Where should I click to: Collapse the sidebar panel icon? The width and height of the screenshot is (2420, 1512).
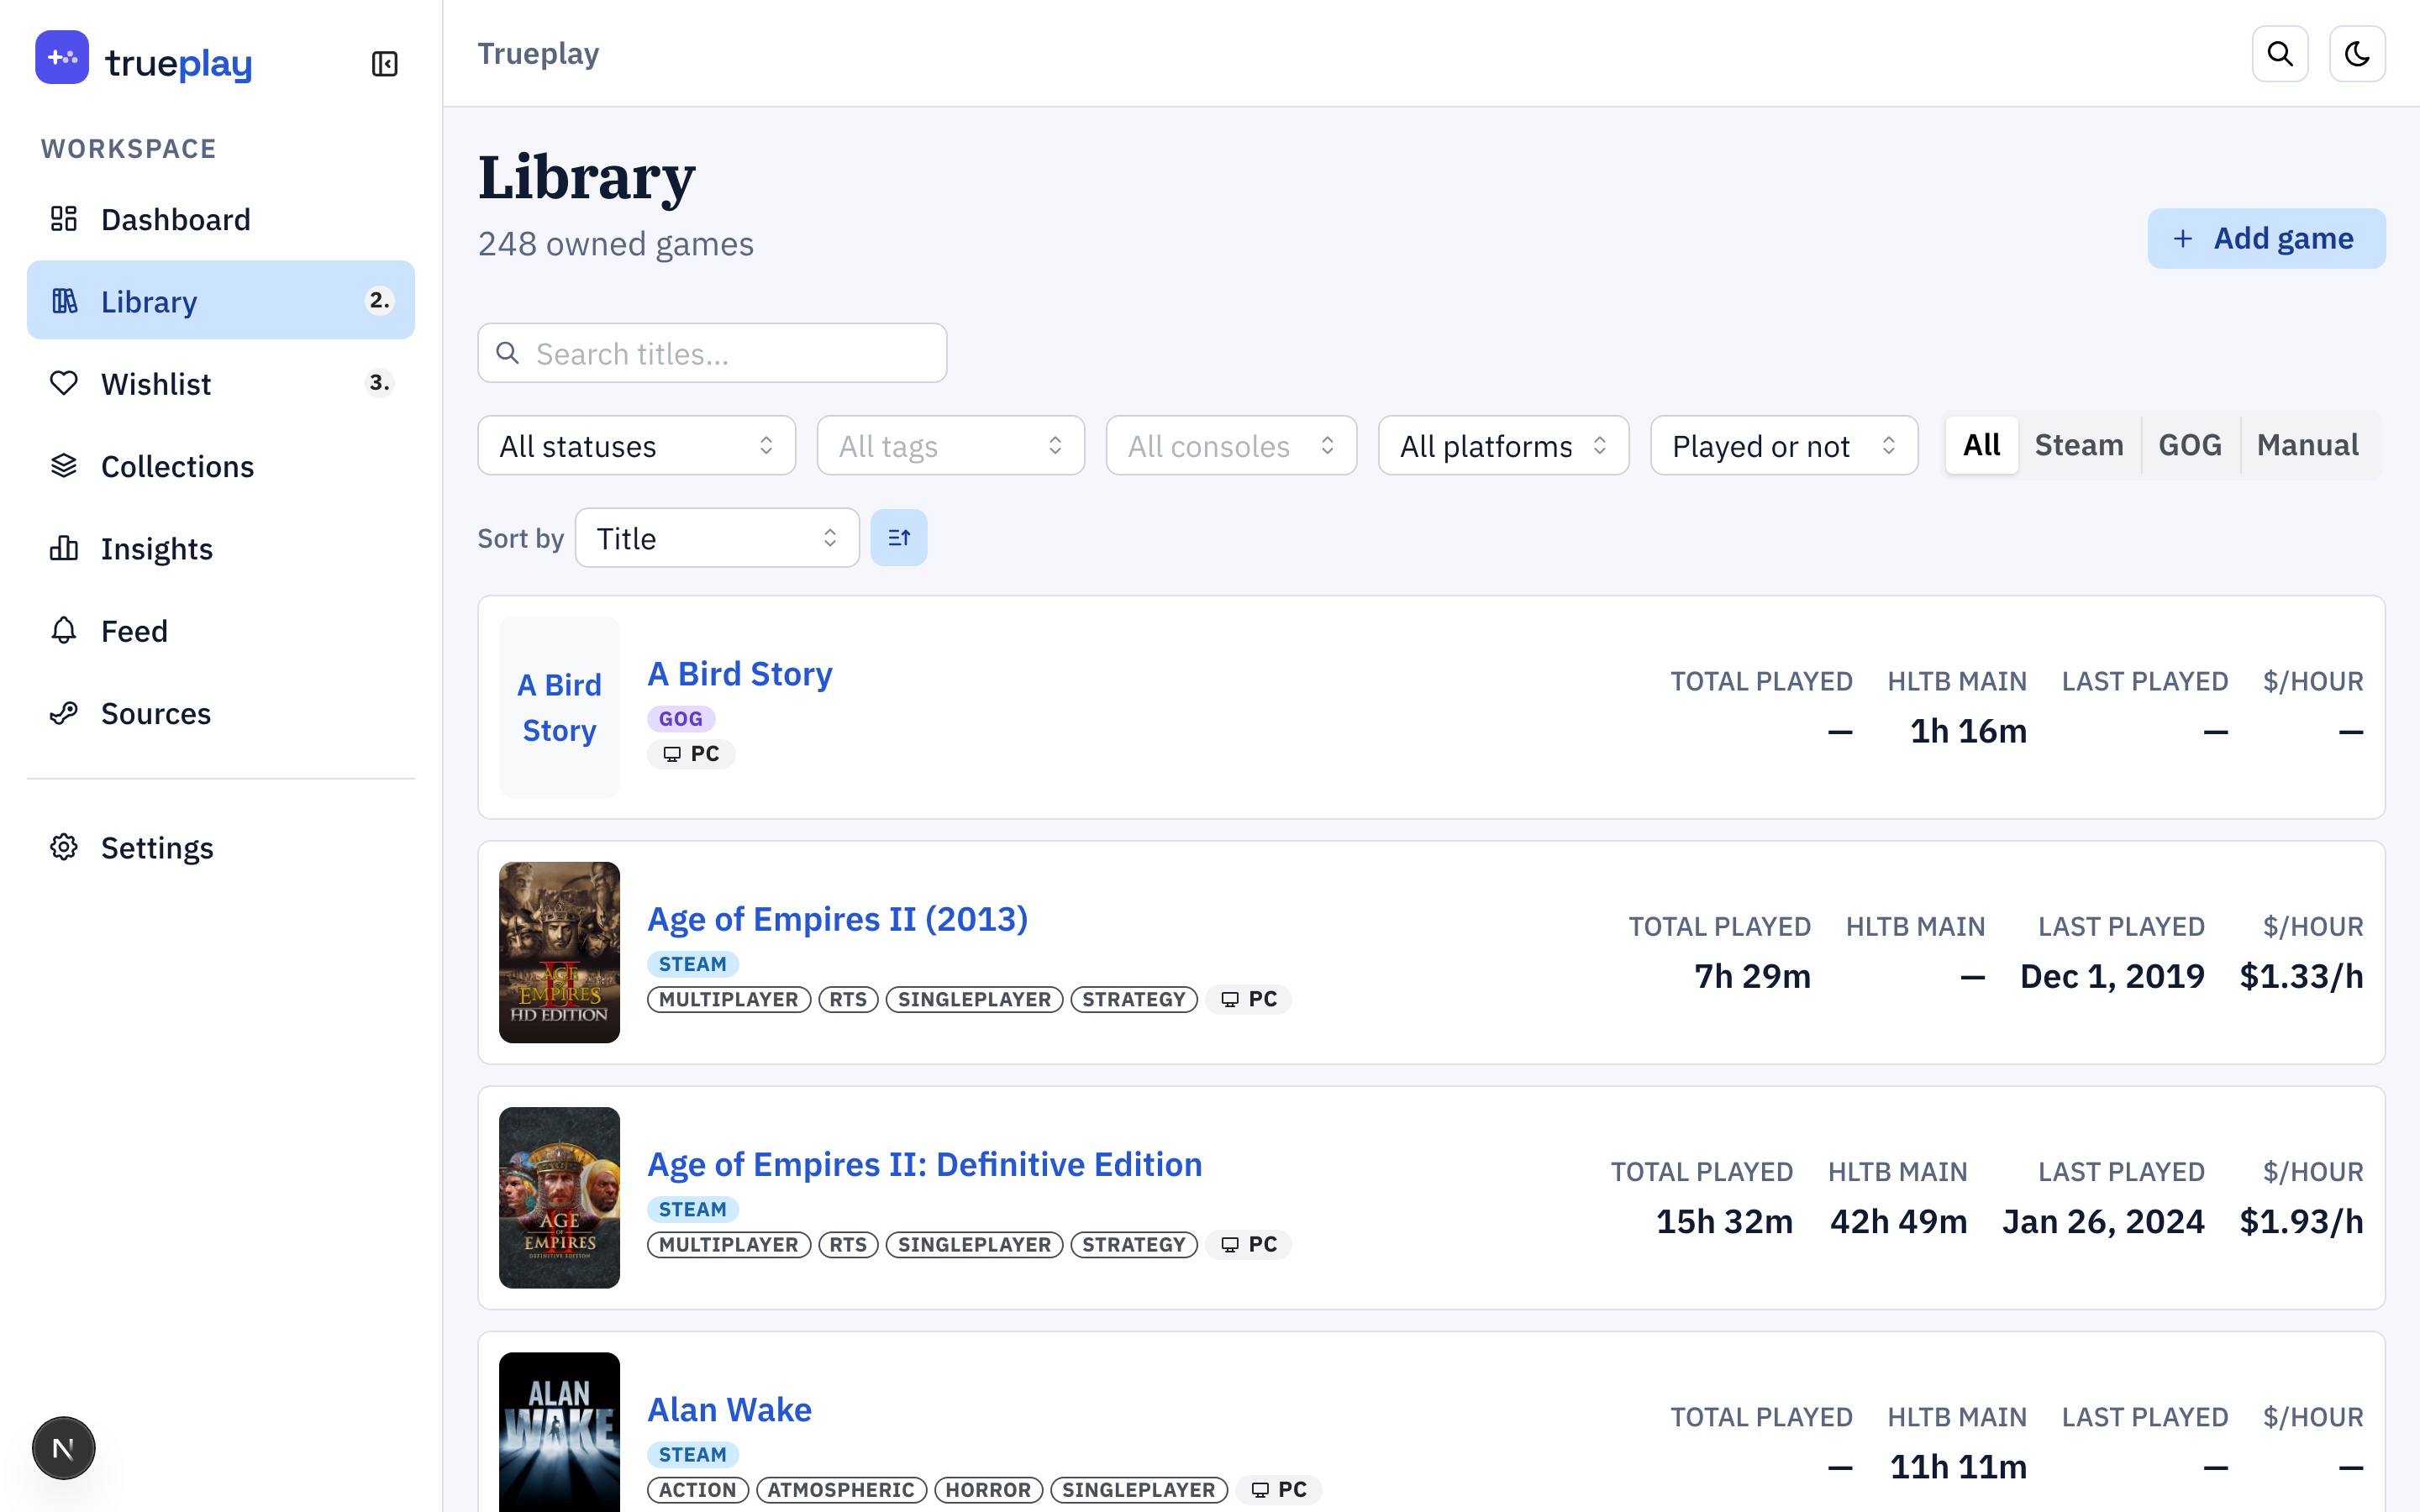pos(385,64)
